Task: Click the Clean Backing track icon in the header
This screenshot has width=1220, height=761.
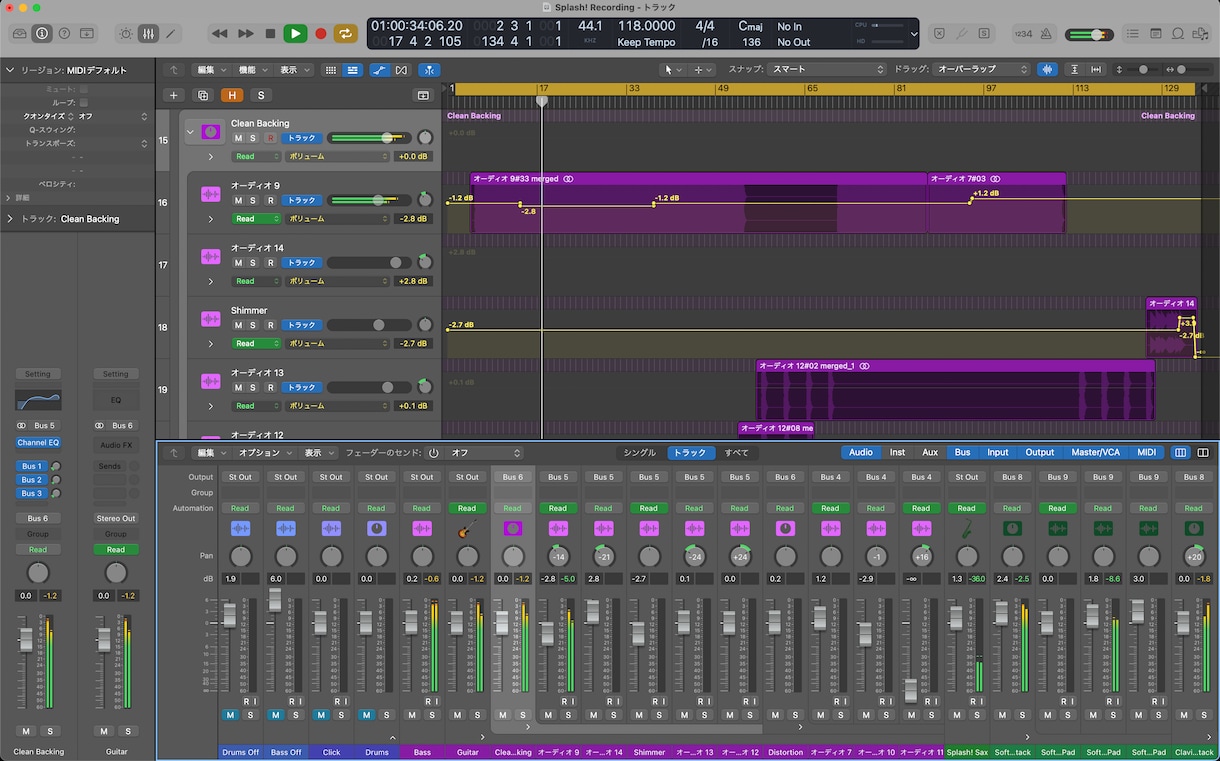Action: 210,131
